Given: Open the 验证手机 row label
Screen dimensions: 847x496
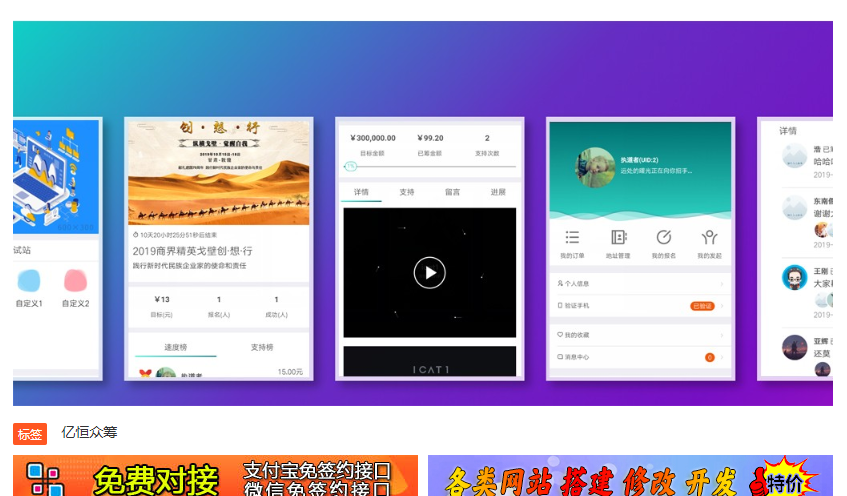Looking at the screenshot, I should [x=576, y=306].
